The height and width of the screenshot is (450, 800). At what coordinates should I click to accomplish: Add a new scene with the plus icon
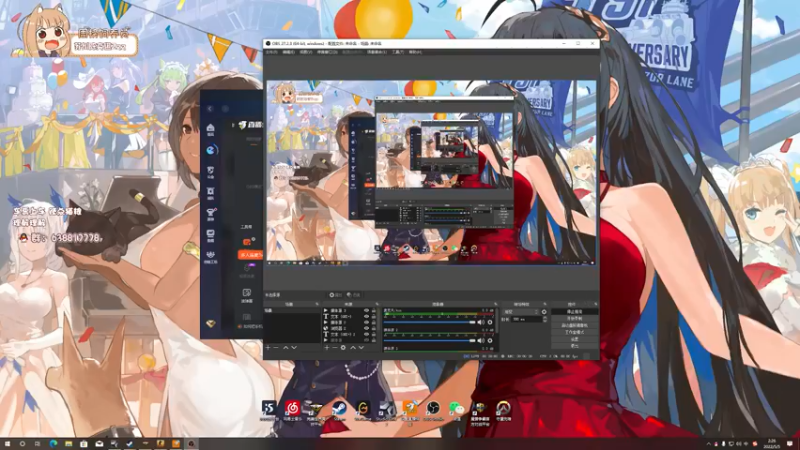[268, 347]
